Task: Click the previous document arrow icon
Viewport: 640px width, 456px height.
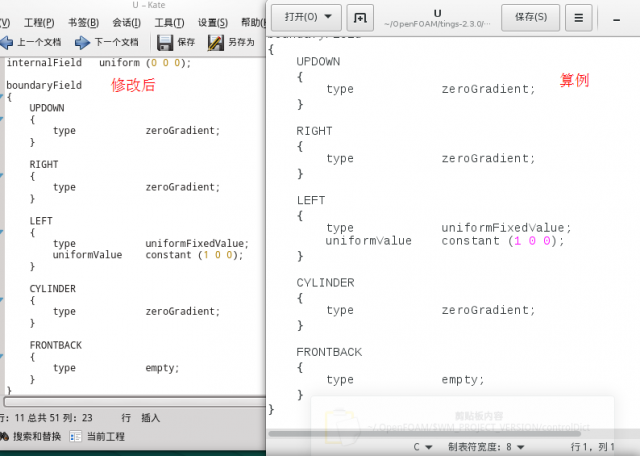Action: coord(7,42)
